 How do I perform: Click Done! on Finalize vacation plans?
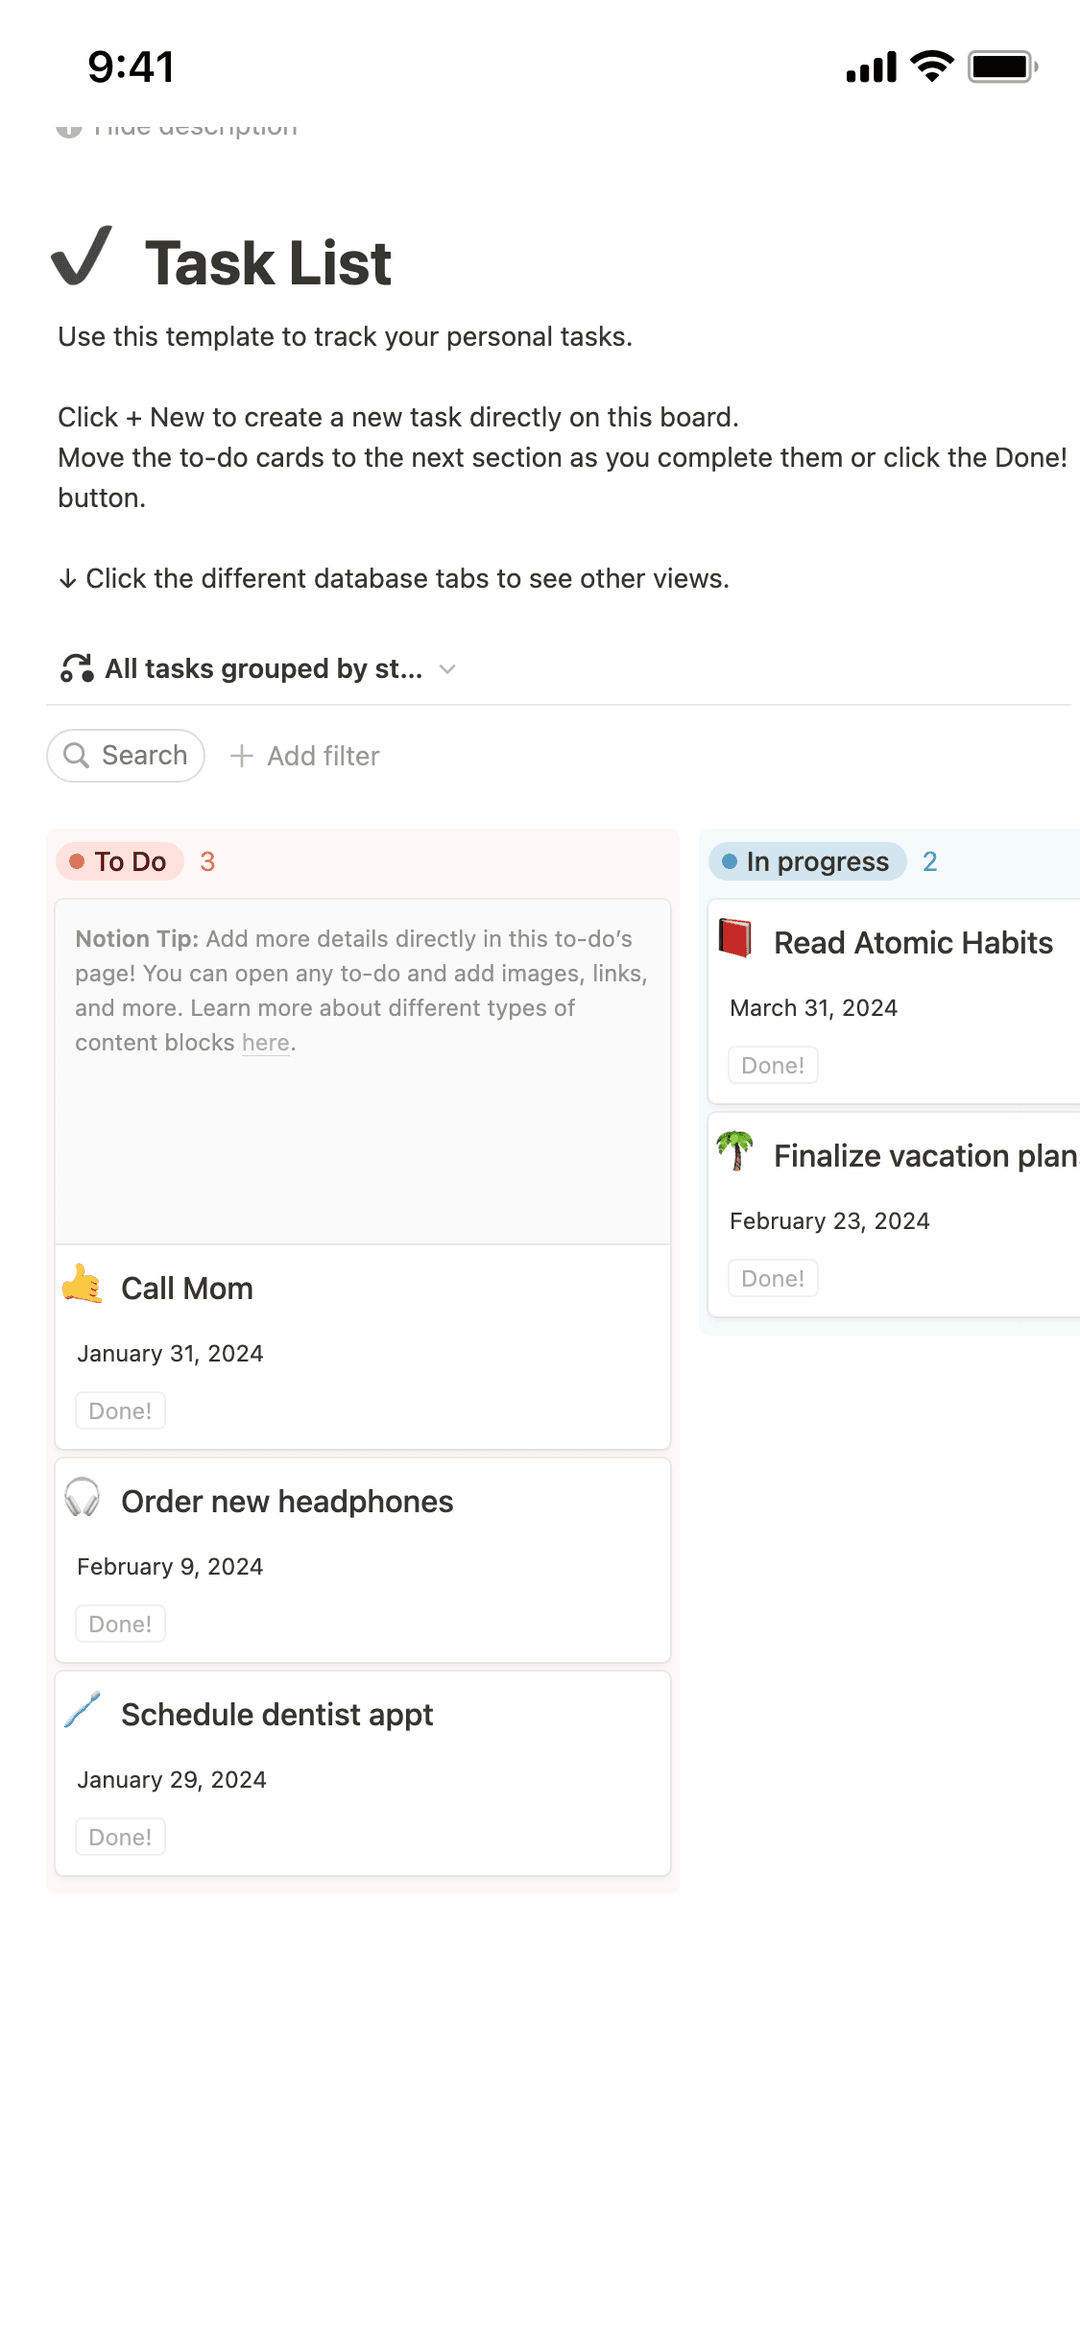772,1277
